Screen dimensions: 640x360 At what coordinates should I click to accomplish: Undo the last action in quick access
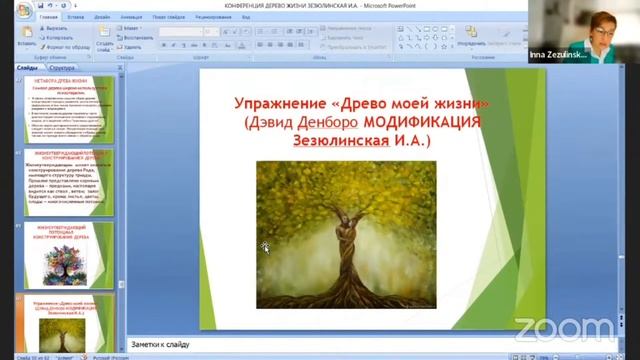50,6
